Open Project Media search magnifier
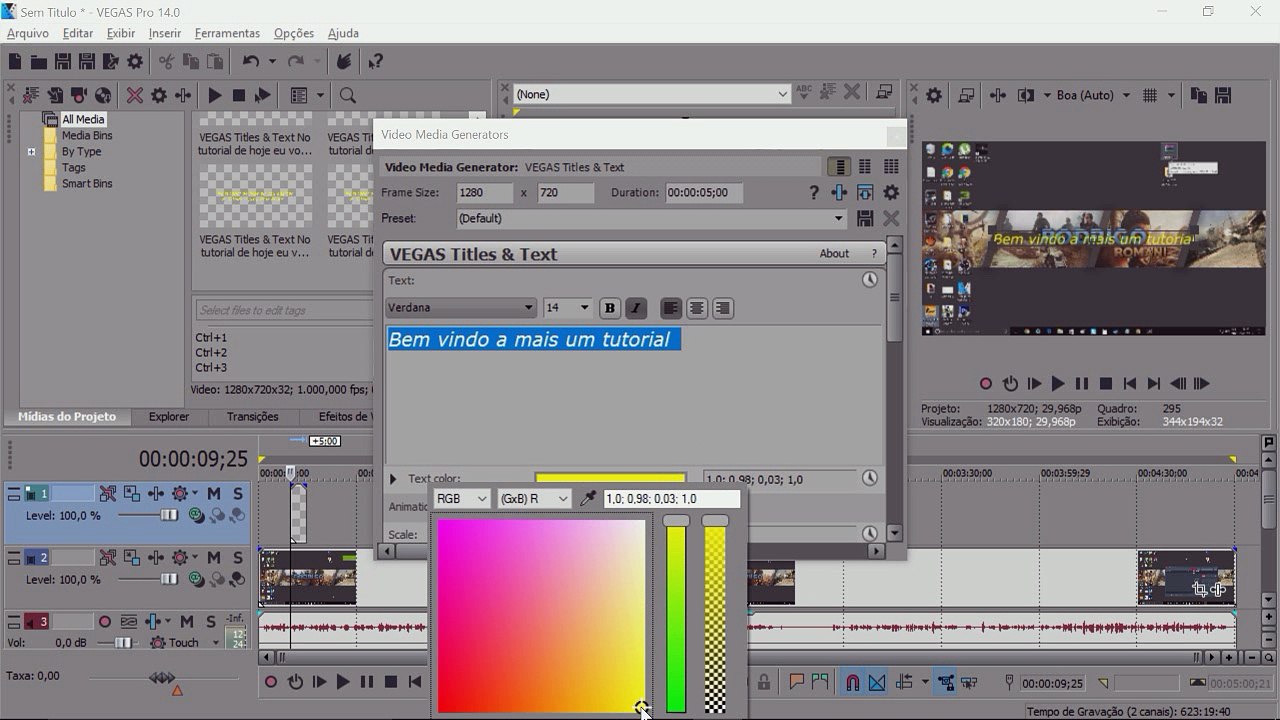 coord(347,96)
